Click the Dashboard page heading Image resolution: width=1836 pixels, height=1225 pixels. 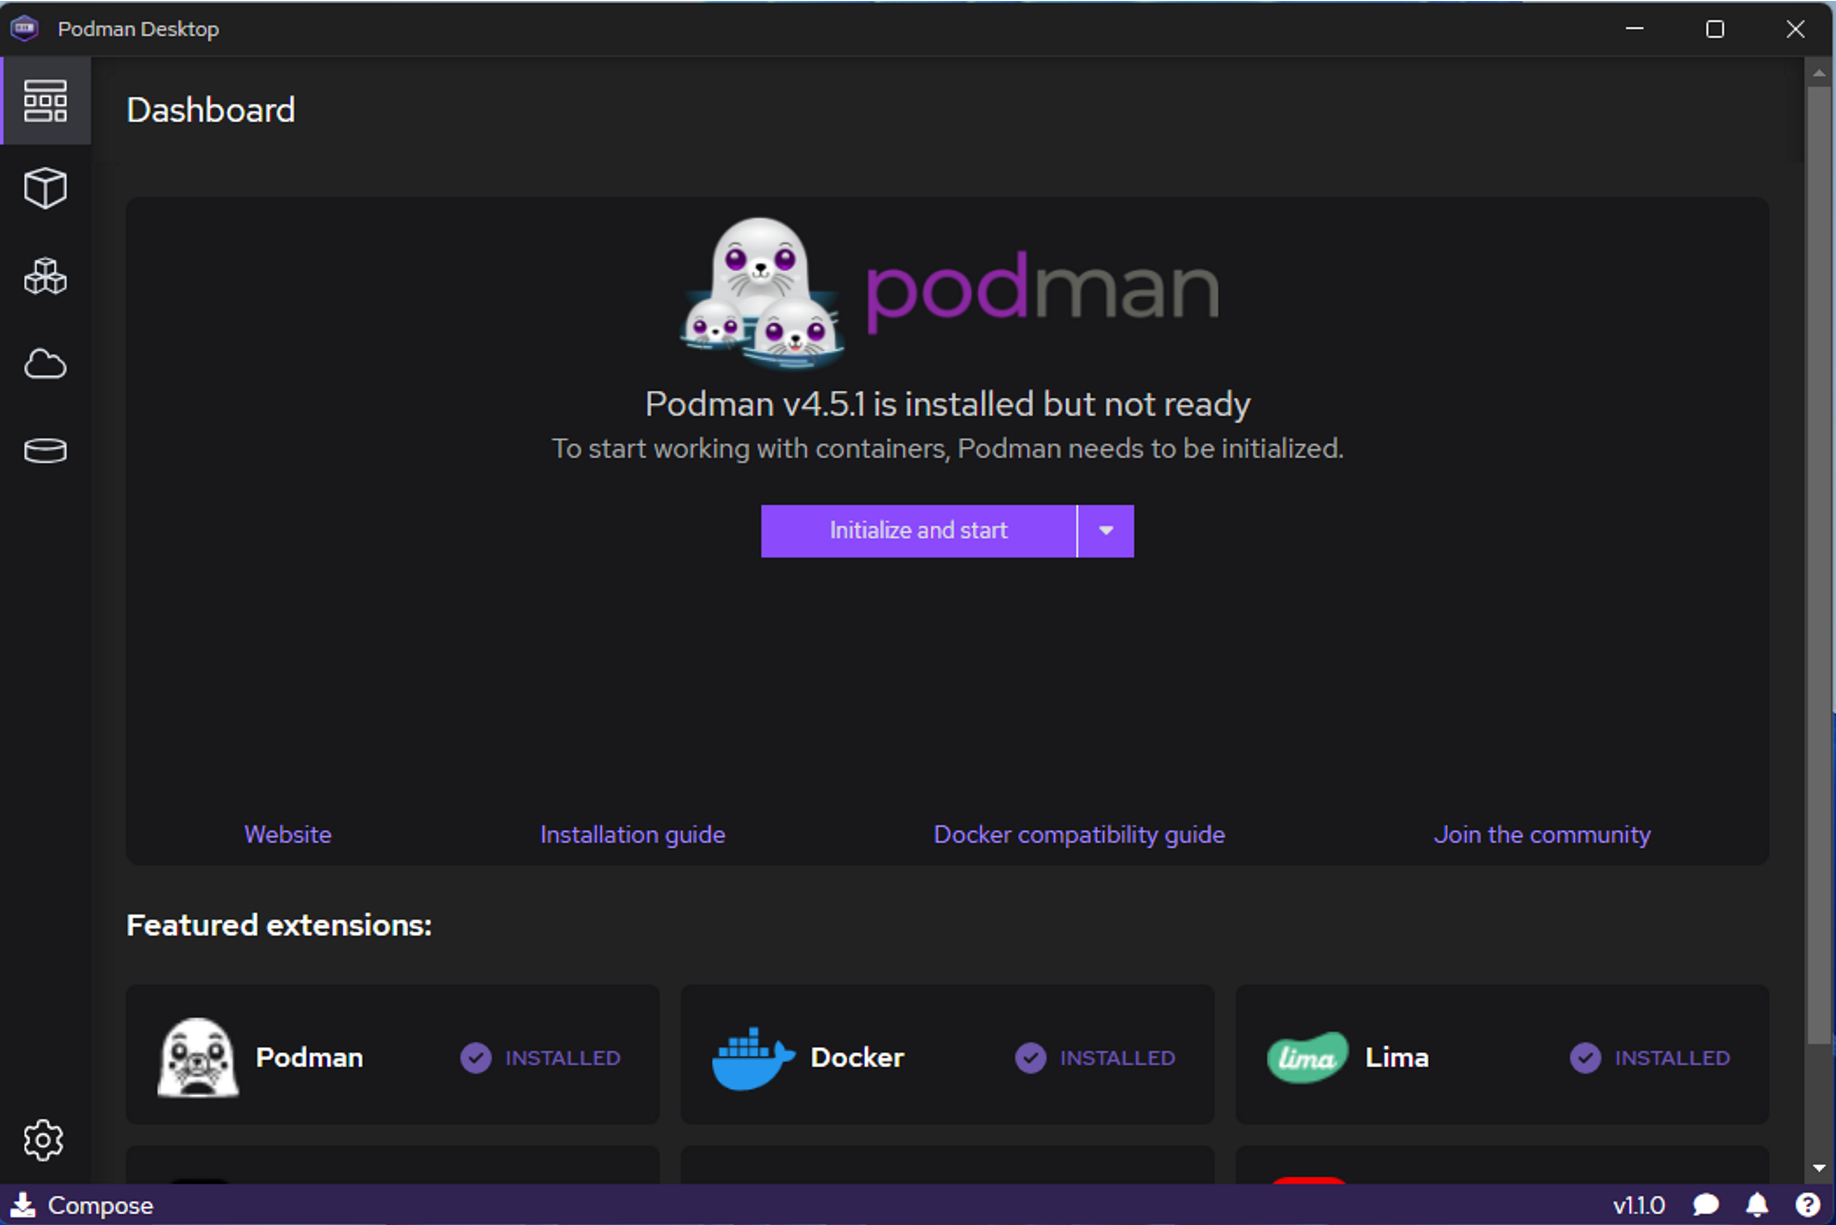(211, 110)
